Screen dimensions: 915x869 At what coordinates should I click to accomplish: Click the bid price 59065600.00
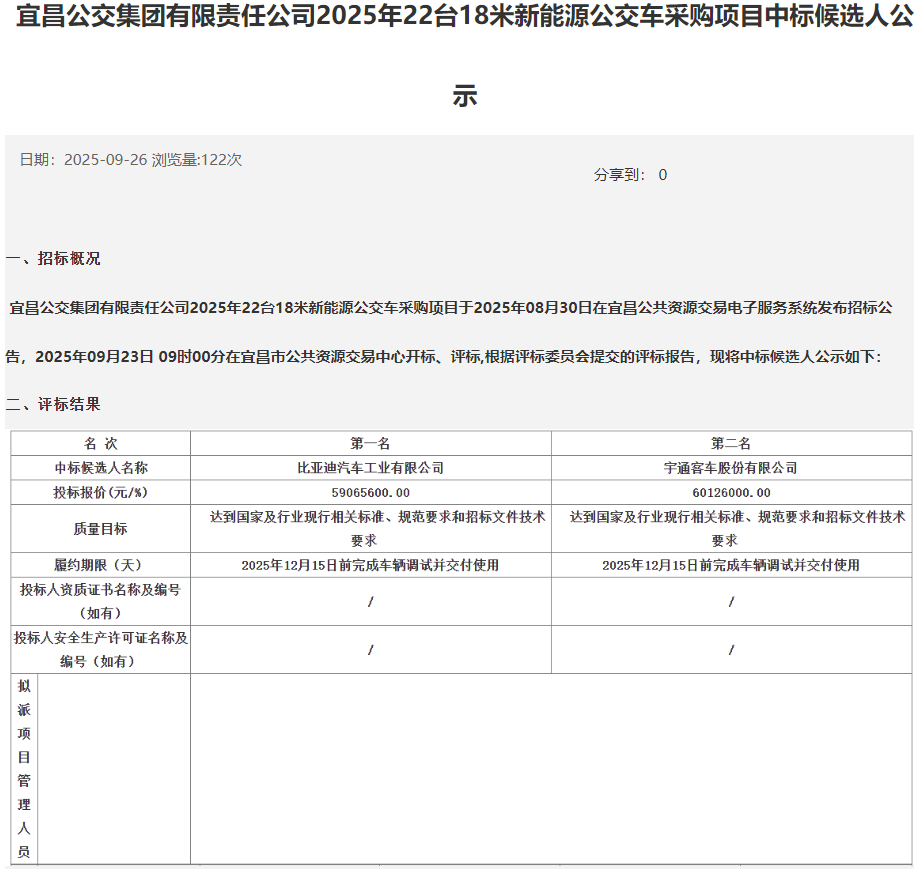point(370,493)
